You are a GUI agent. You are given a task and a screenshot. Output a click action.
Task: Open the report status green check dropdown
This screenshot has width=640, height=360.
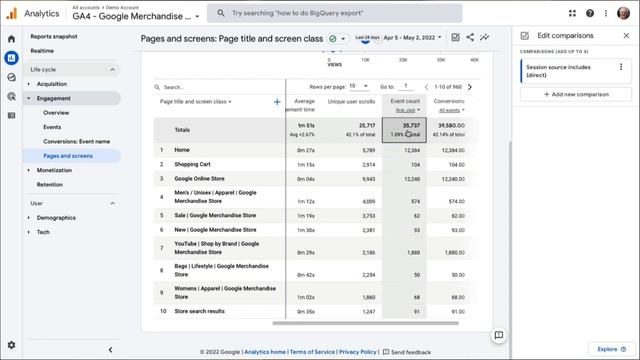338,38
